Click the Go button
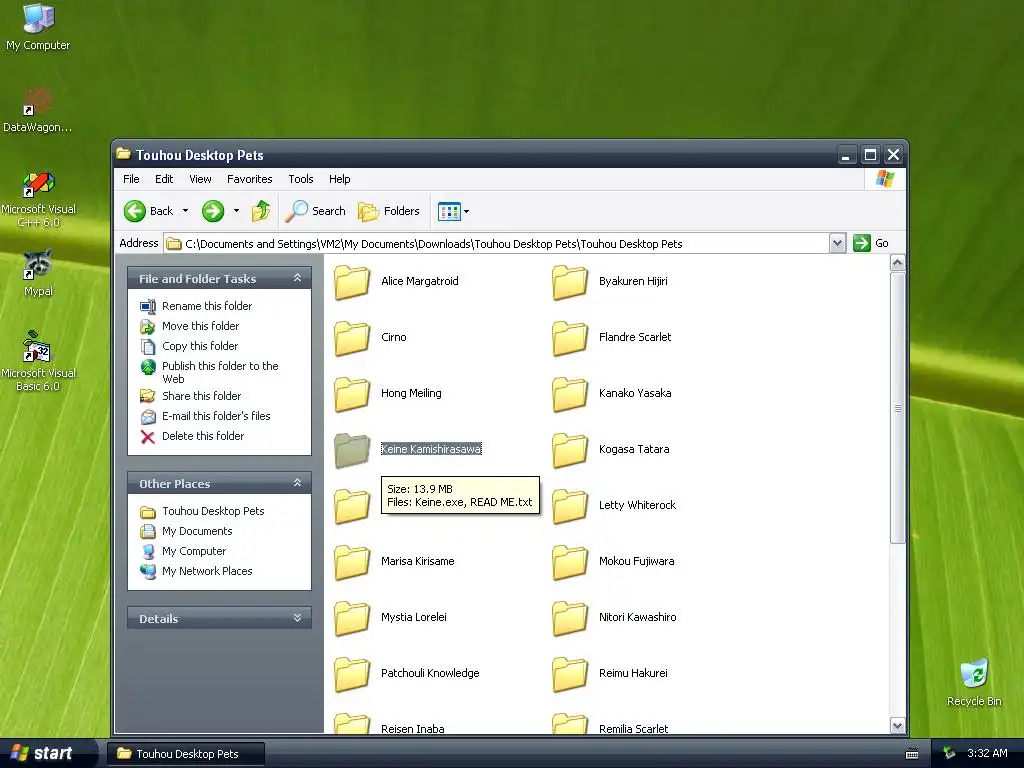1024x768 pixels. click(x=871, y=243)
